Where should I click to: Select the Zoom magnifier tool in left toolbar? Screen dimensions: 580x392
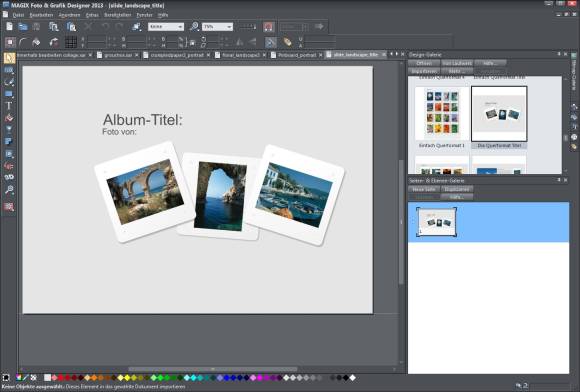[x=9, y=190]
